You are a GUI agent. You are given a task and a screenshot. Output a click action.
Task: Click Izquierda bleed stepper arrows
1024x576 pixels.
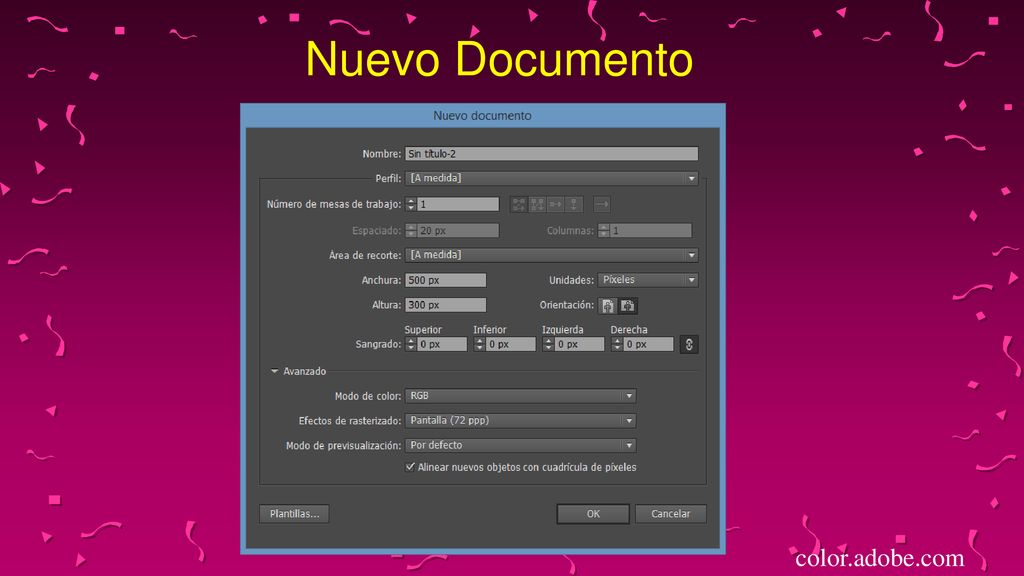(548, 344)
